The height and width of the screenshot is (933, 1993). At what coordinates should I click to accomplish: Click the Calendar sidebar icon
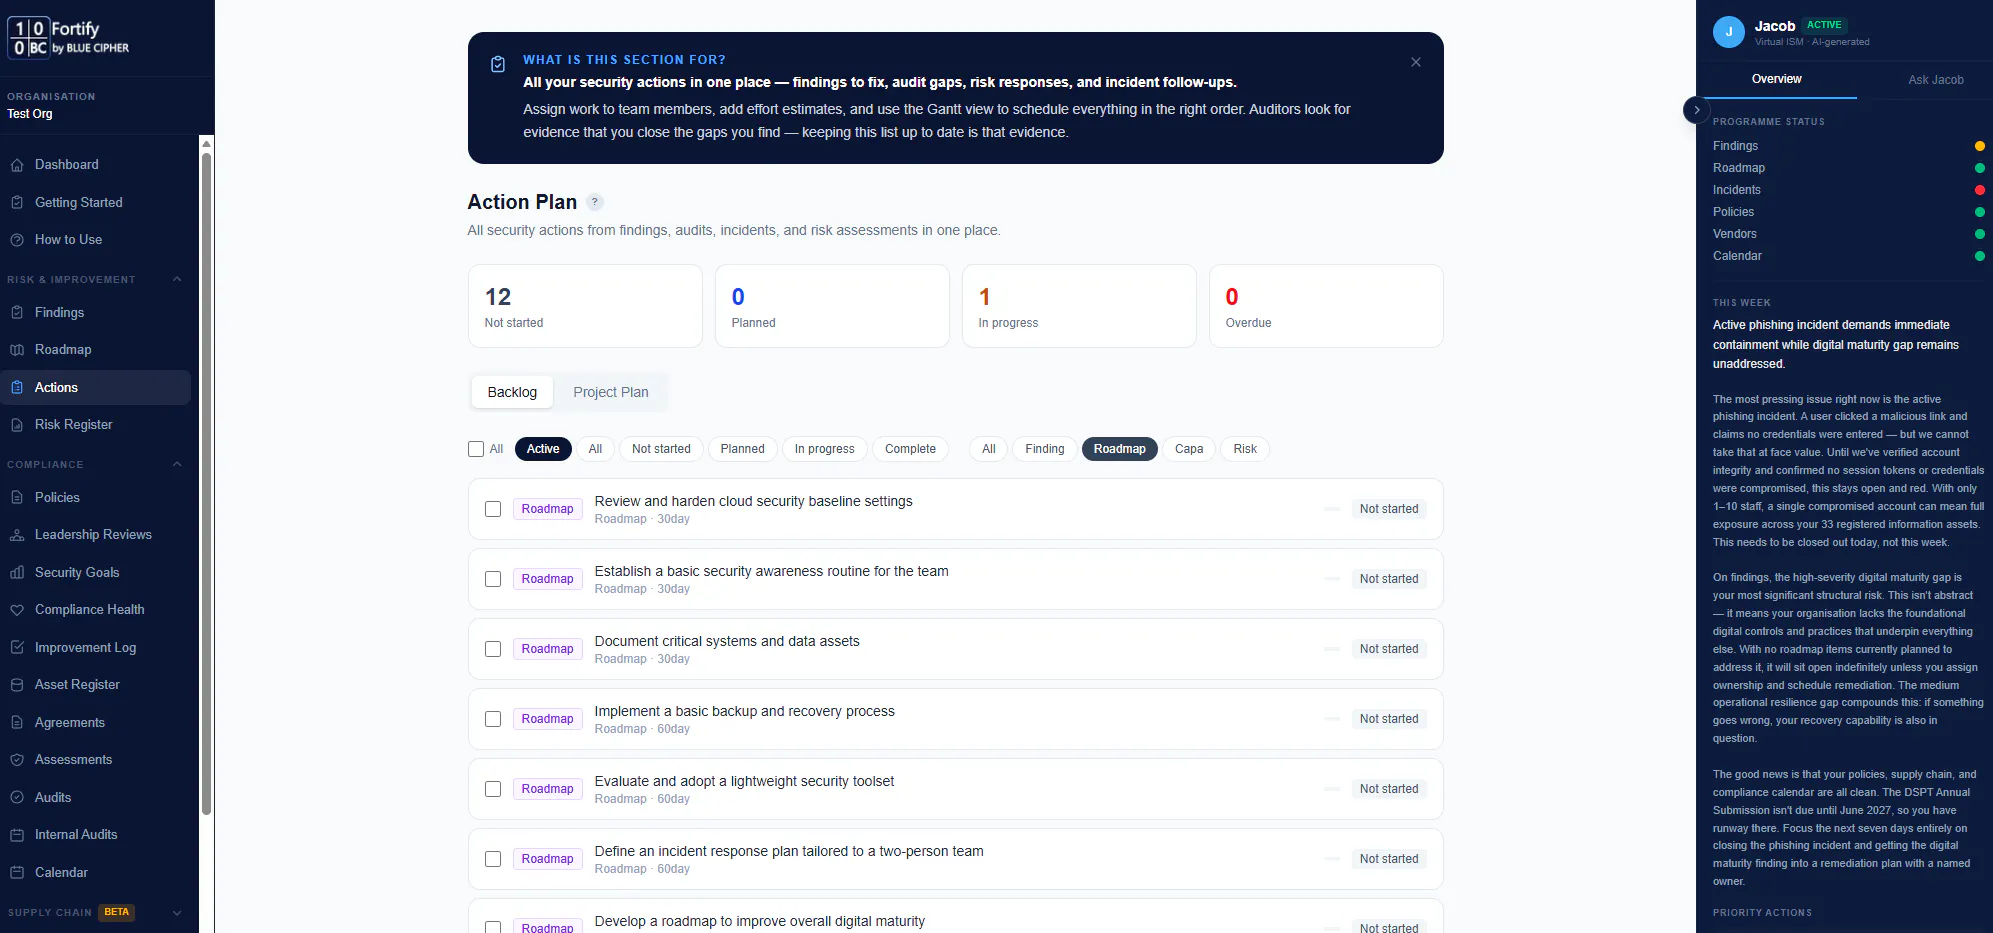tap(17, 872)
